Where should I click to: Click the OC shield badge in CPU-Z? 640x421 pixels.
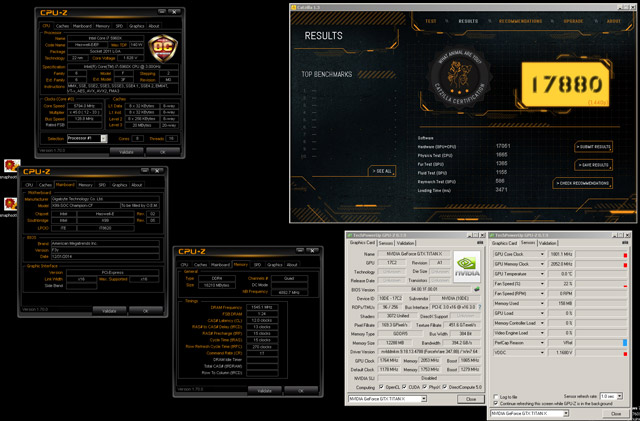pyautogui.click(x=163, y=49)
